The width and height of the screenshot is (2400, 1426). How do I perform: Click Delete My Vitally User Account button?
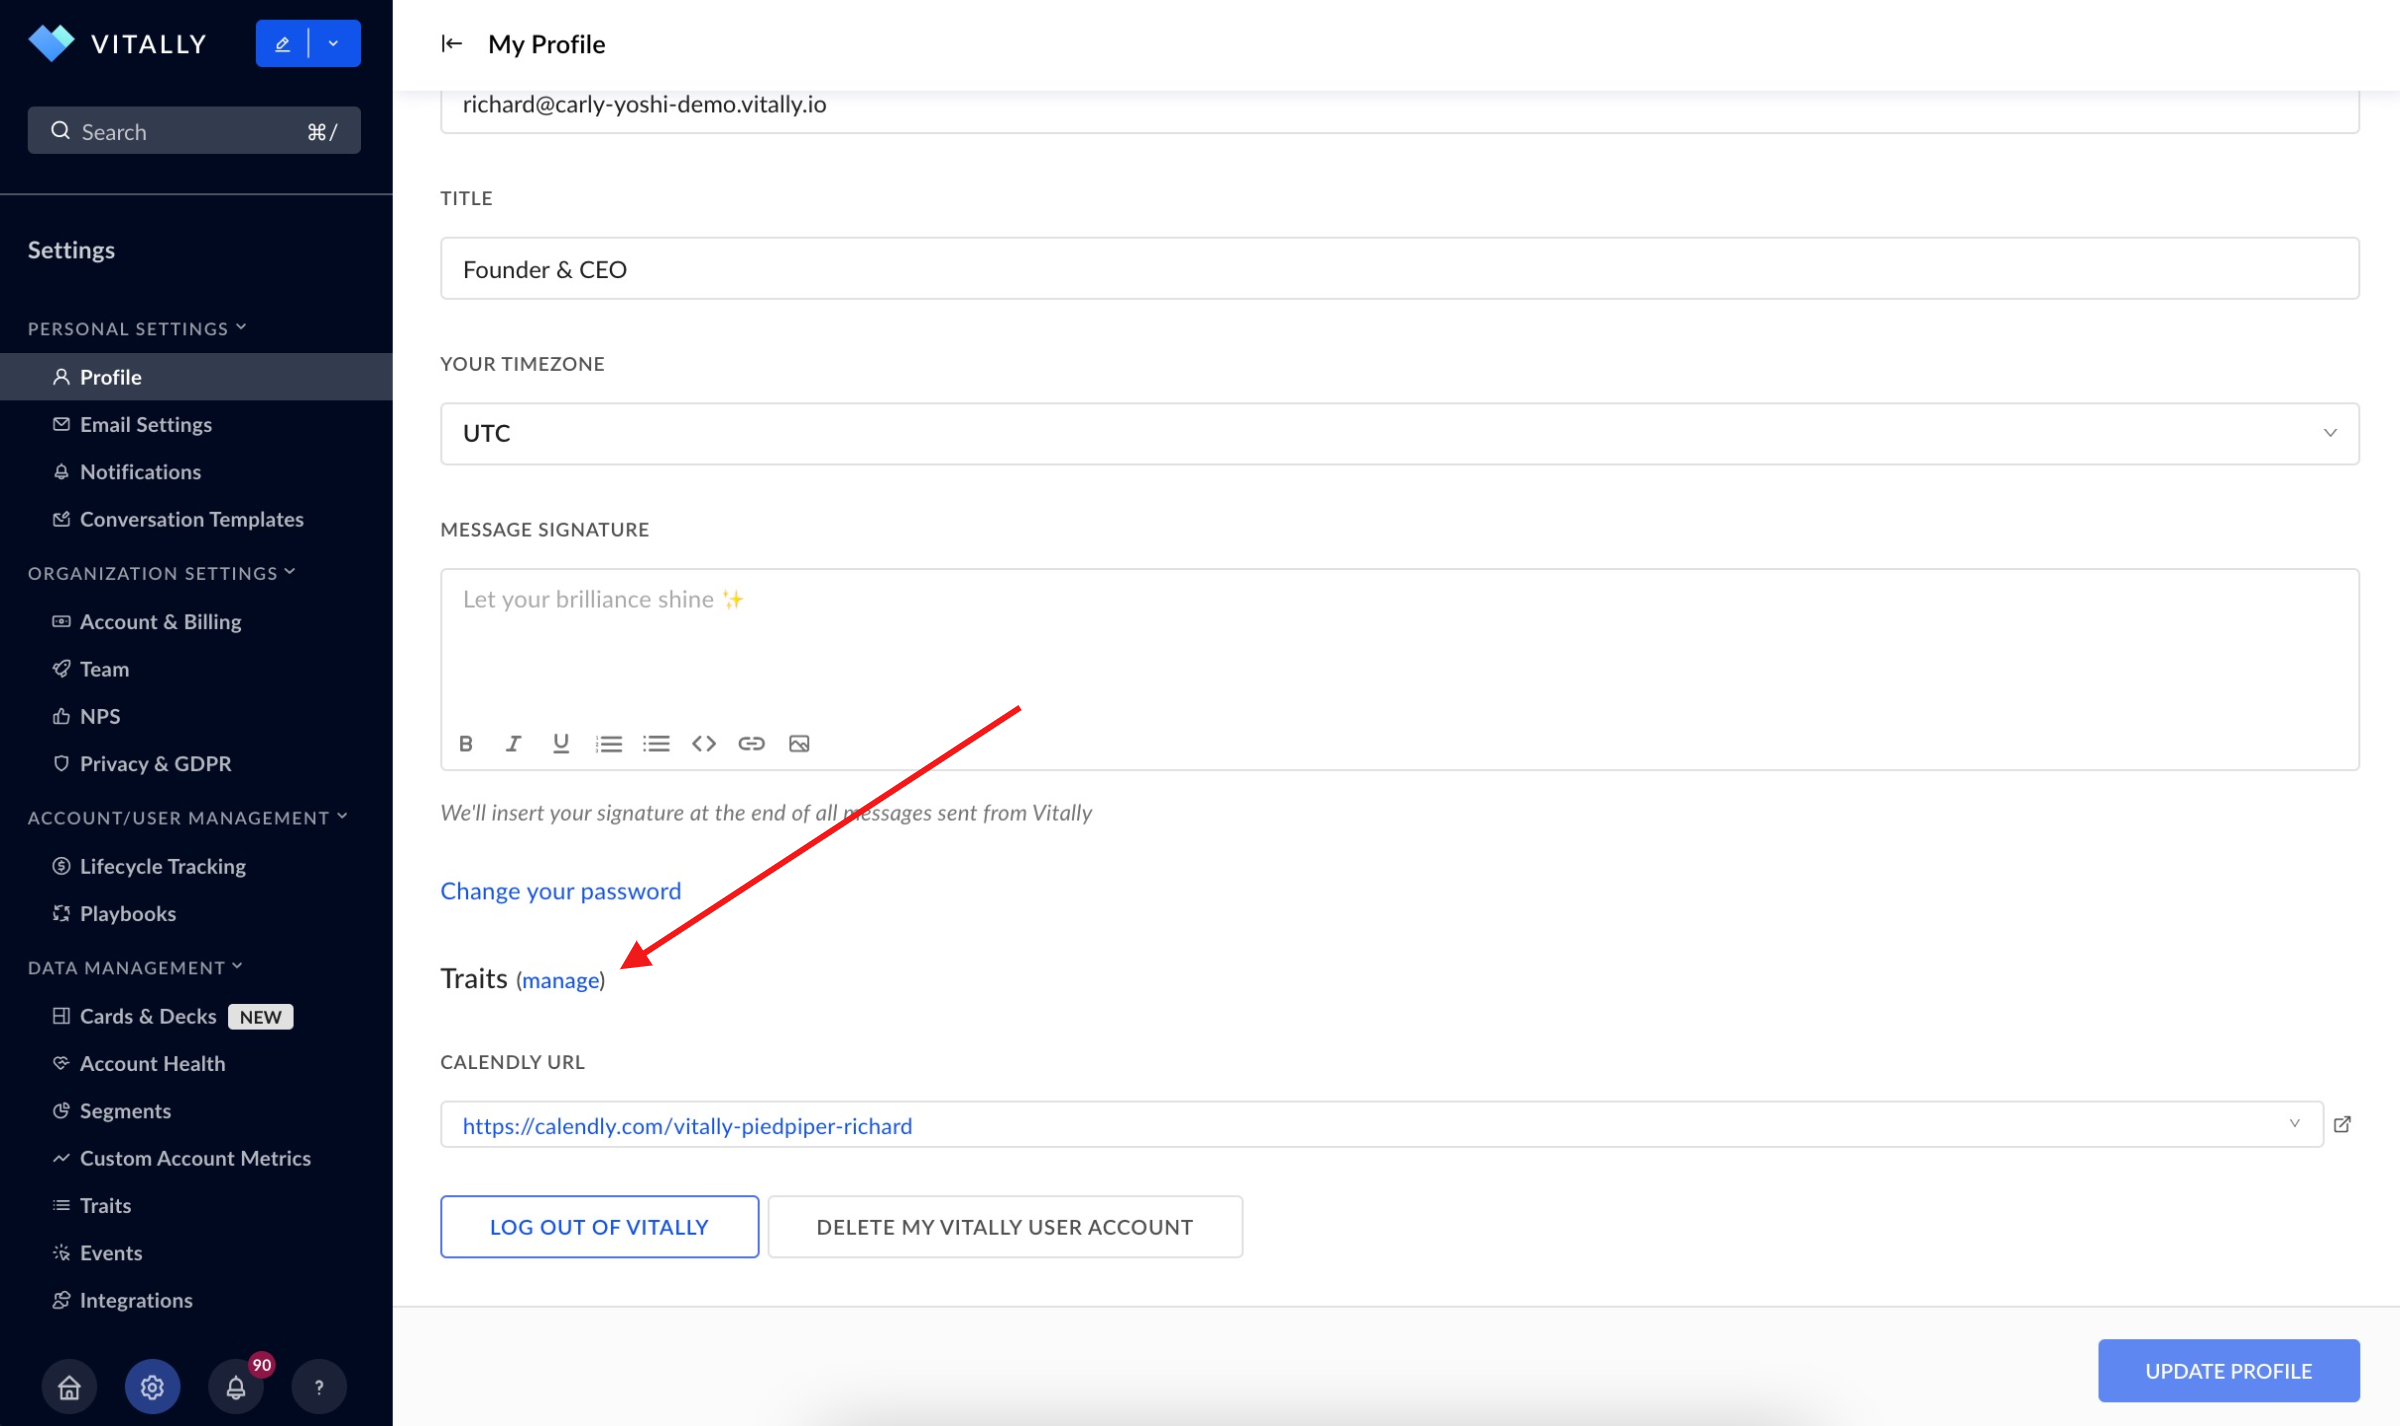click(1005, 1227)
